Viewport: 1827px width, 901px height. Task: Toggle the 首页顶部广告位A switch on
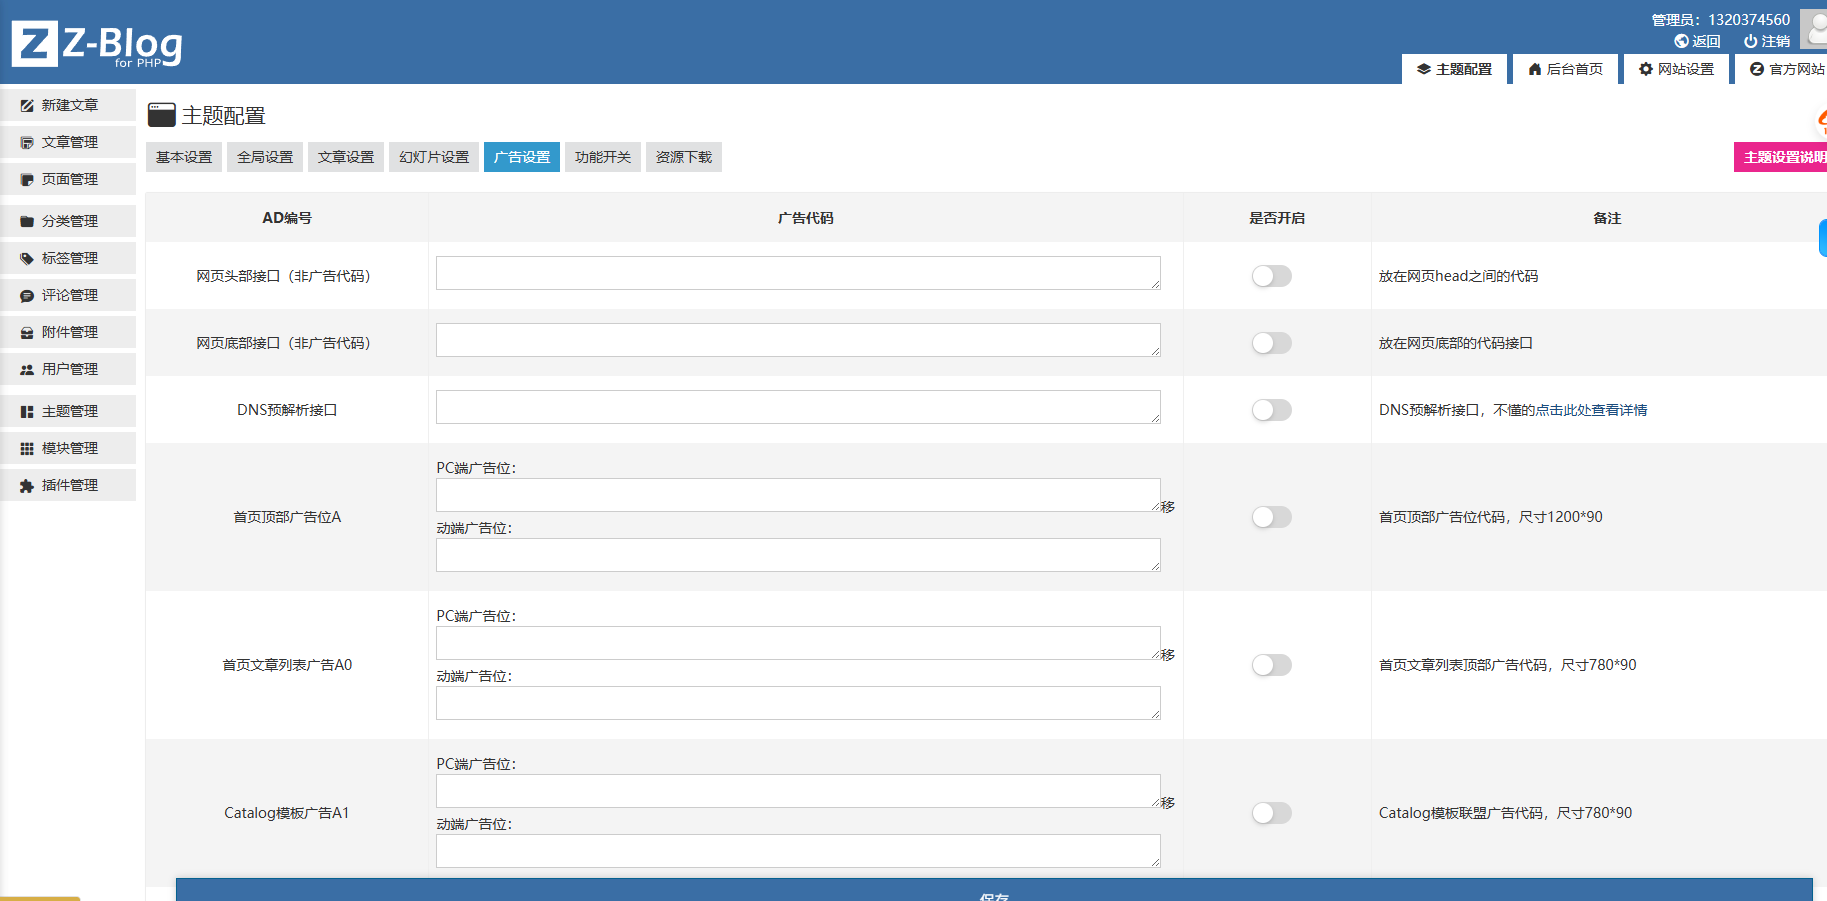point(1271,517)
